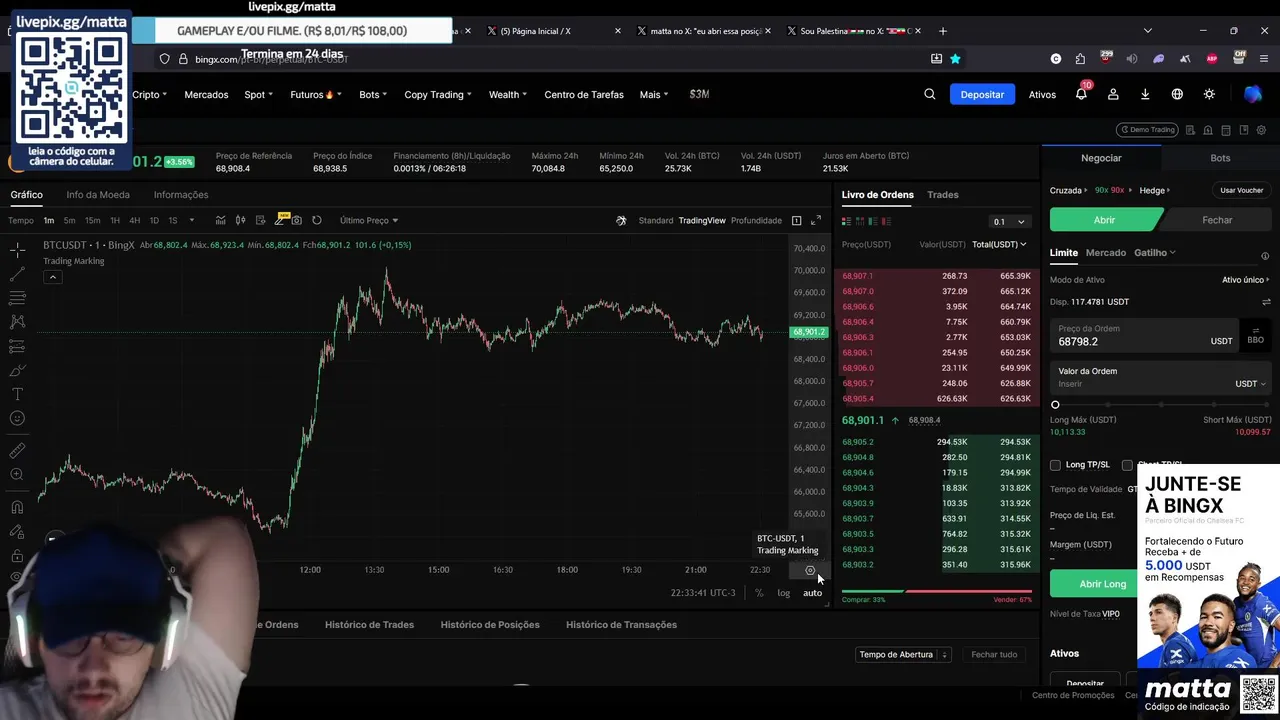Toggle lock all drawing tools
Viewport: 1280px width, 720px height.
17,555
